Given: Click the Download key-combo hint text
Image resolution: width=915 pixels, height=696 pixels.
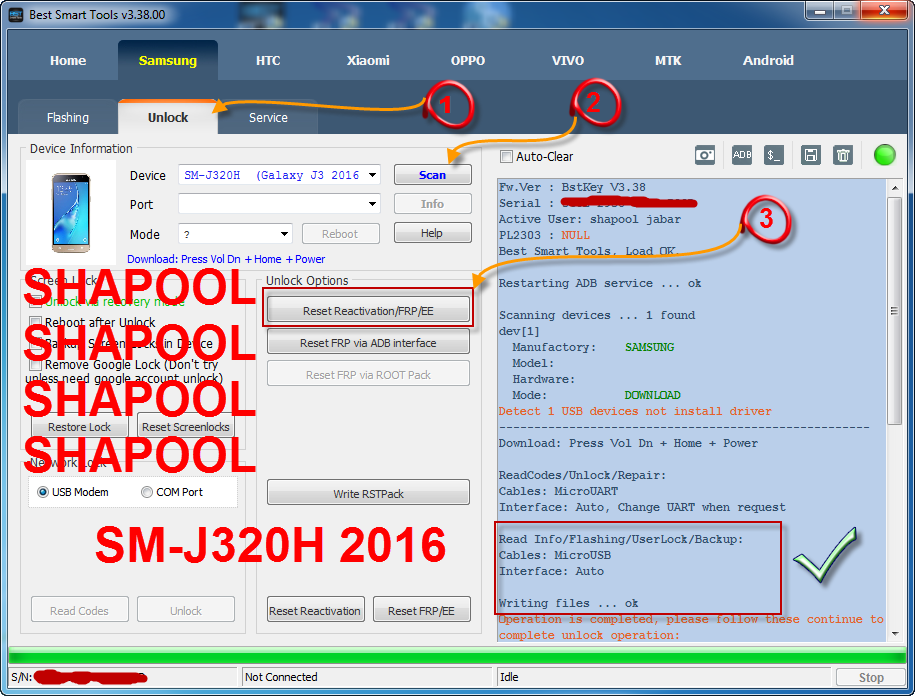Looking at the screenshot, I should click(x=226, y=259).
